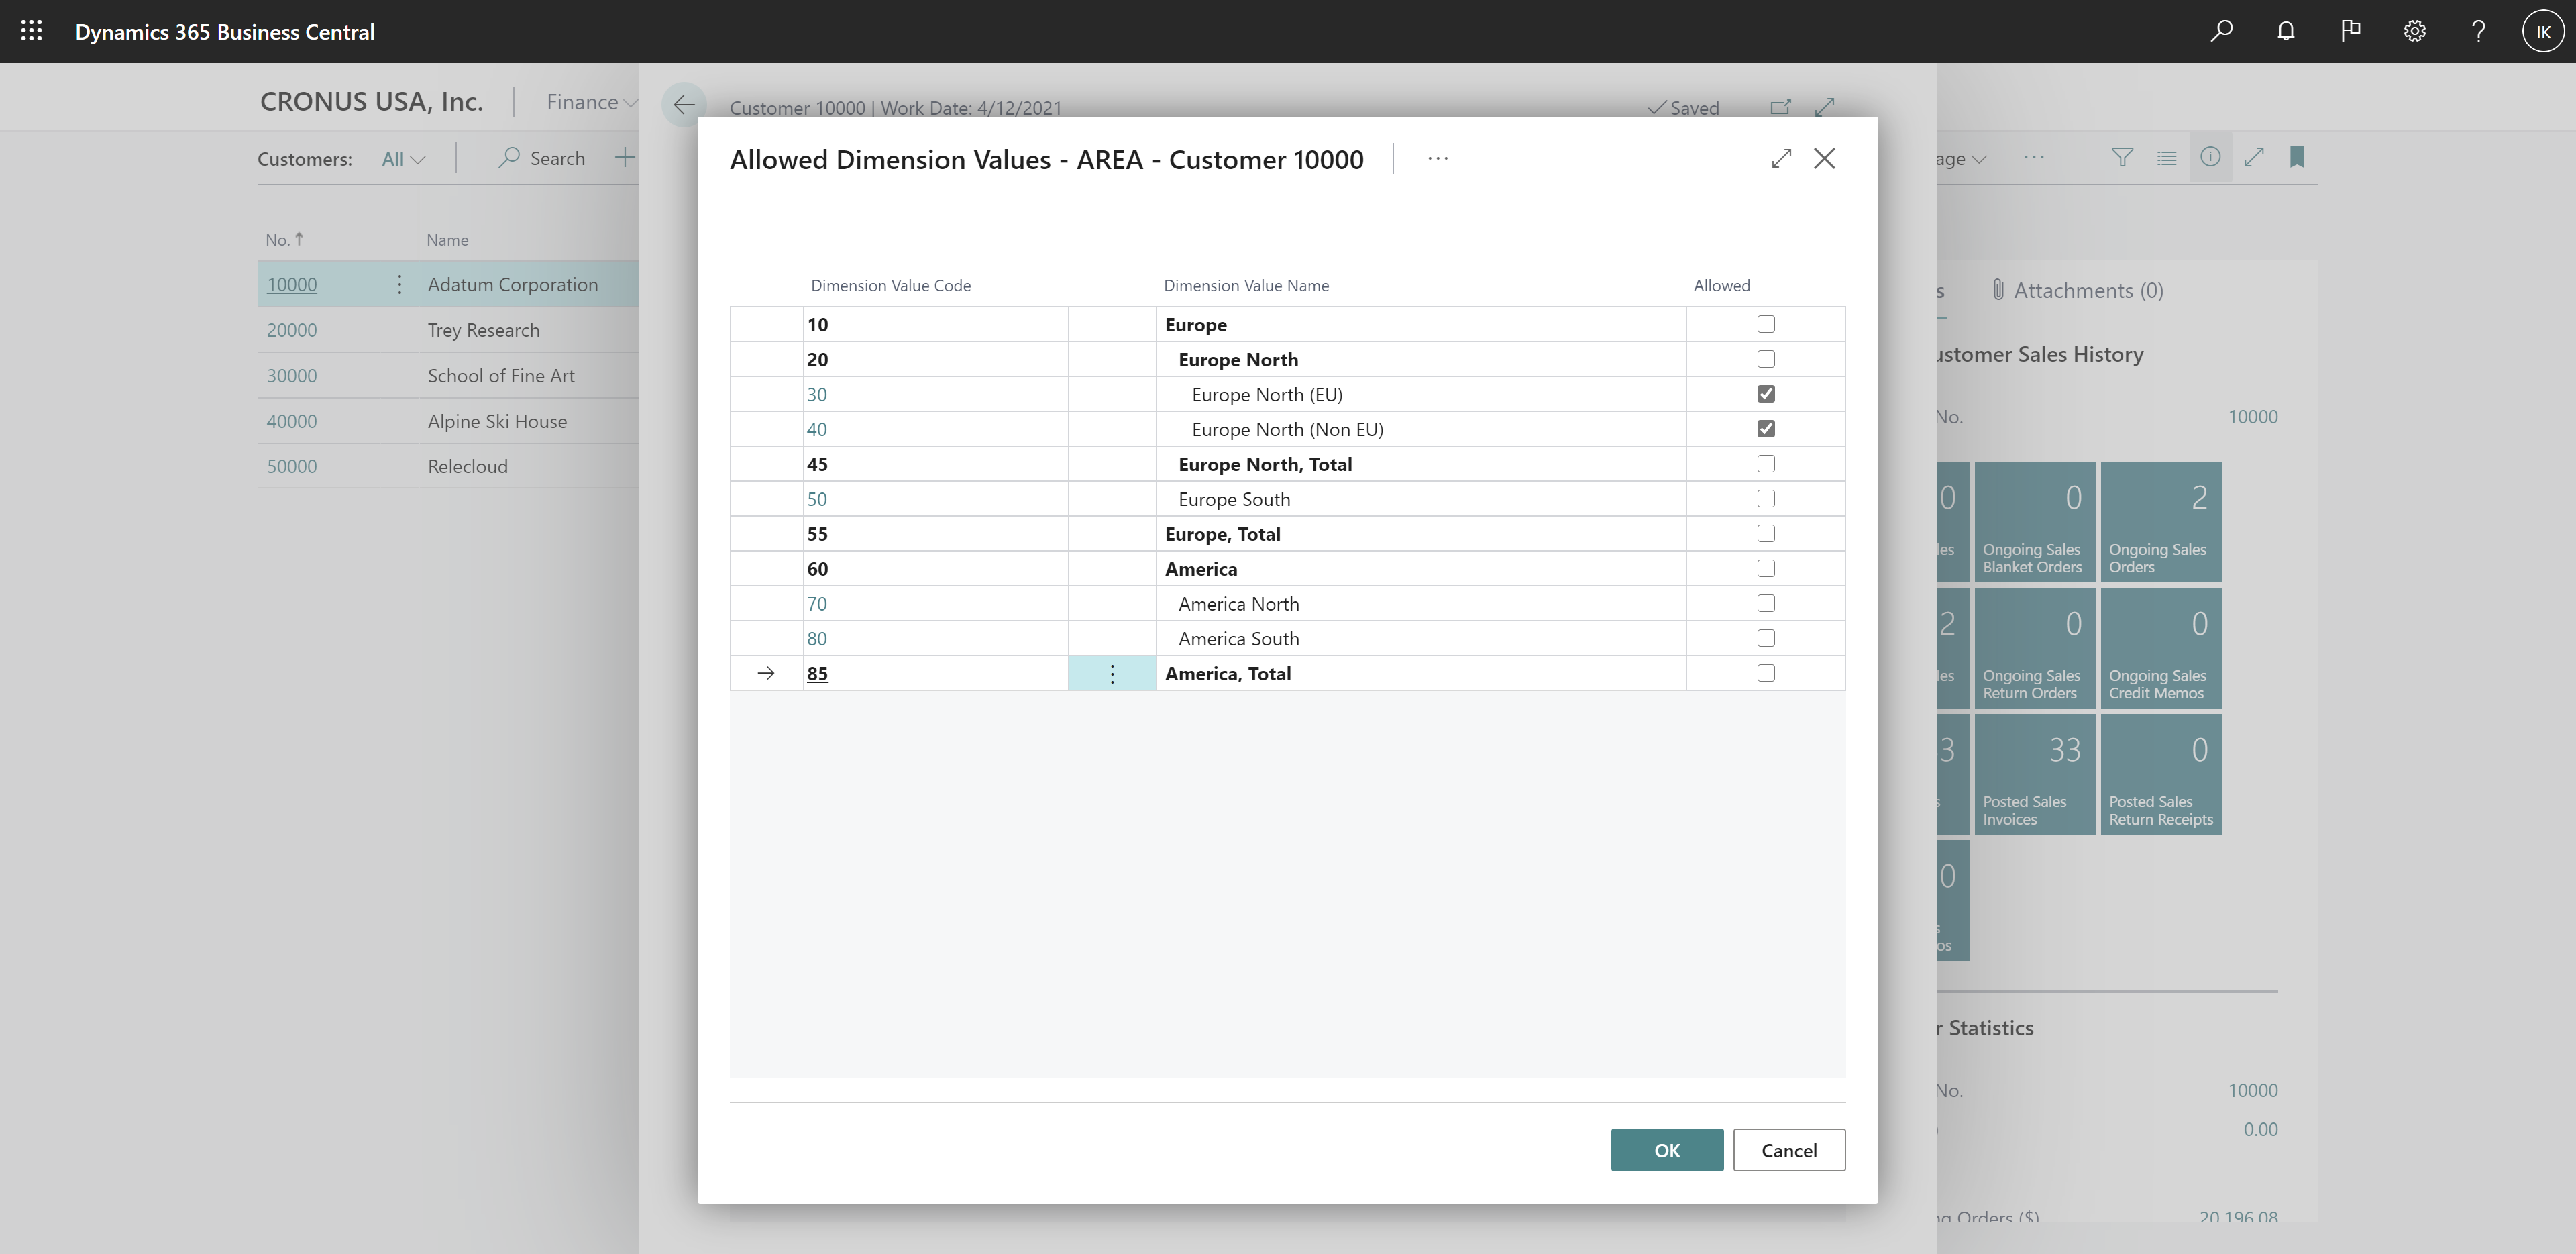Click the OK button to confirm changes
The height and width of the screenshot is (1254, 2576).
coord(1666,1149)
